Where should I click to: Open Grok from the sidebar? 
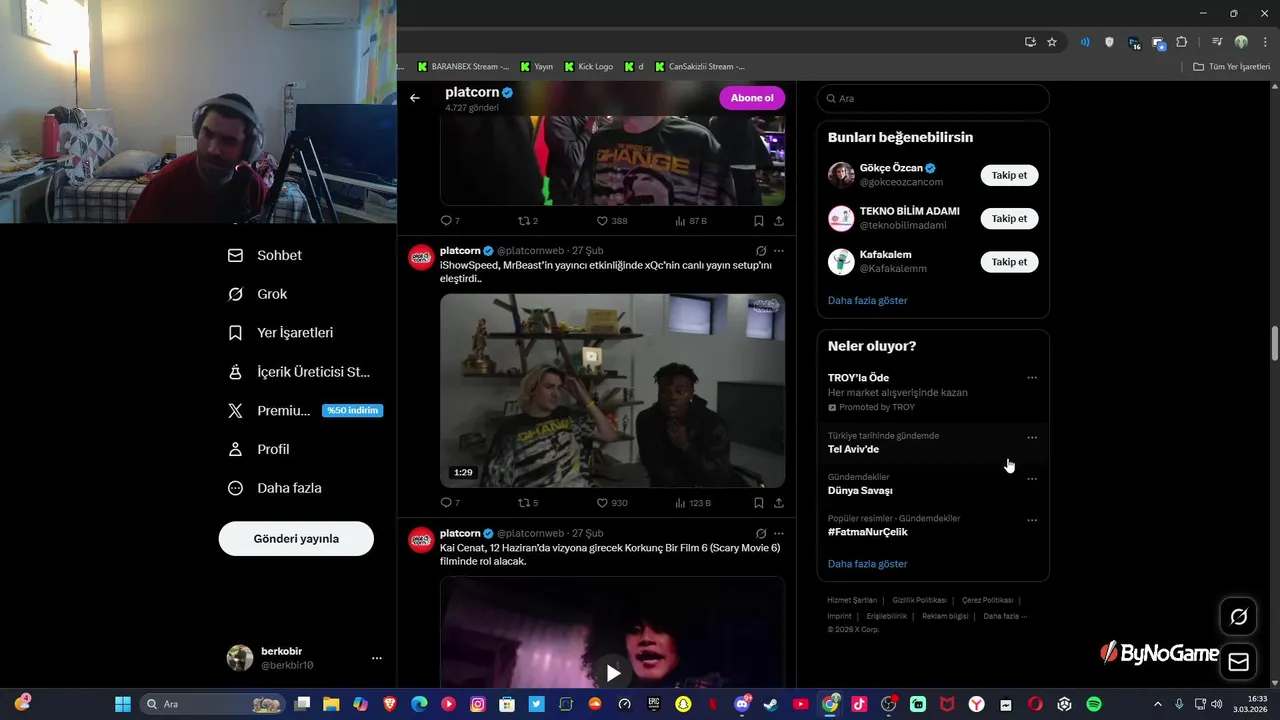[x=258, y=294]
